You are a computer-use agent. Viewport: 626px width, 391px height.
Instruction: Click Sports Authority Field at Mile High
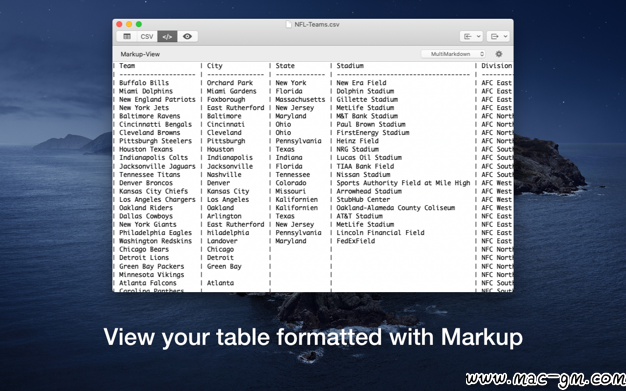coord(403,183)
